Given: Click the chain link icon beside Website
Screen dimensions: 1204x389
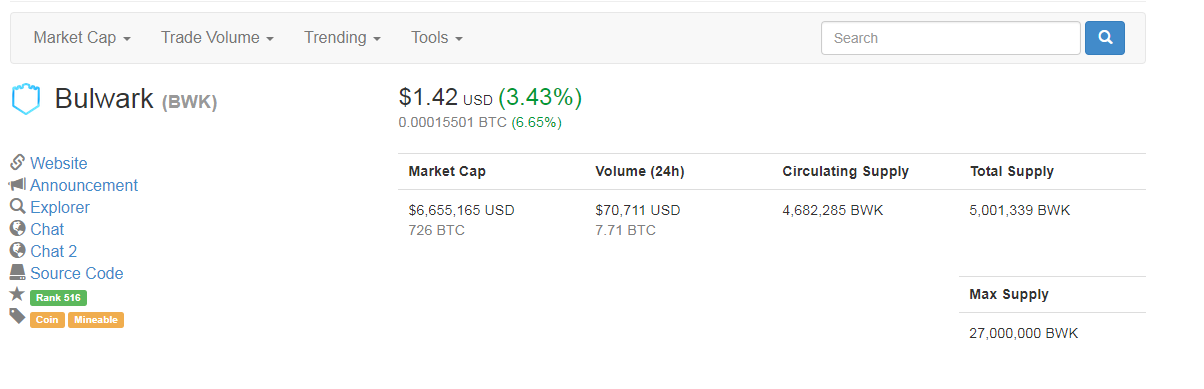Looking at the screenshot, I should click(x=17, y=163).
